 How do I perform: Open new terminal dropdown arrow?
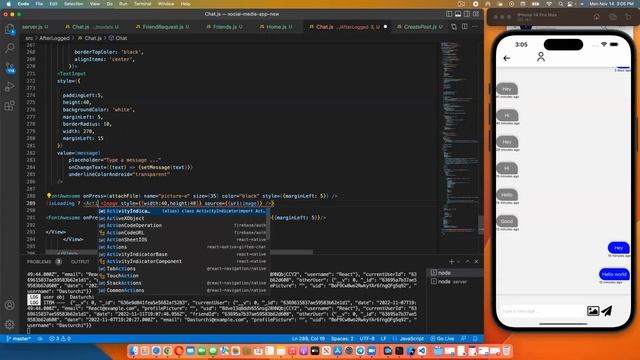pyautogui.click(x=458, y=262)
